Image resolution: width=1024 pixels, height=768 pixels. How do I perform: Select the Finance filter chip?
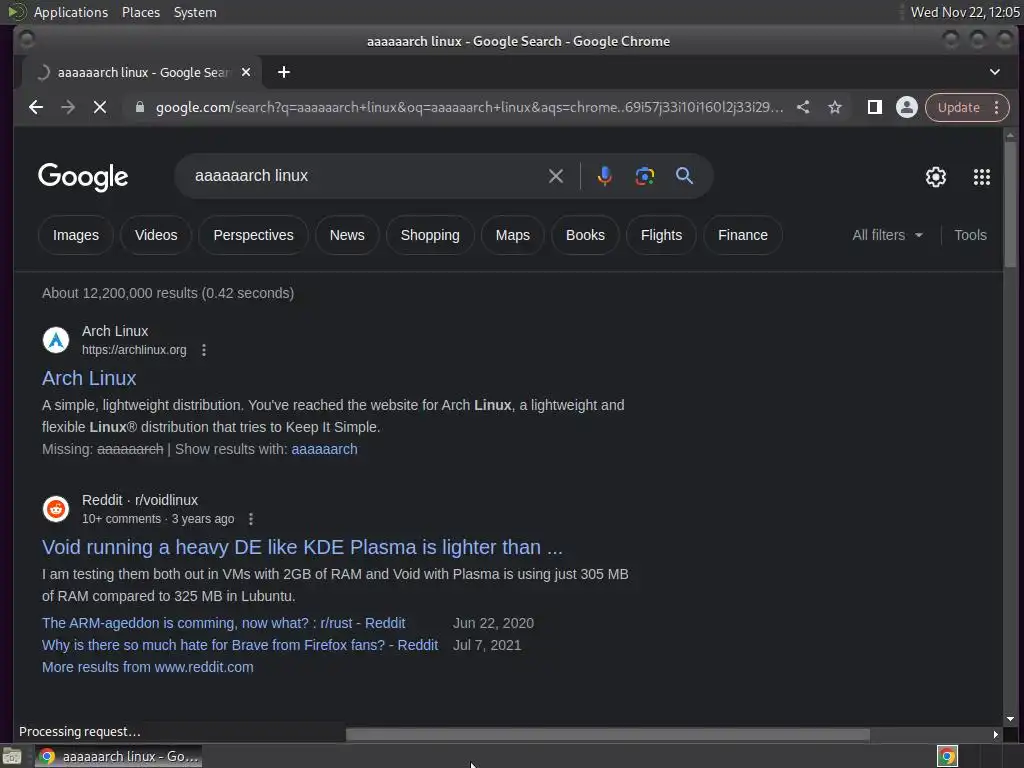(x=743, y=235)
